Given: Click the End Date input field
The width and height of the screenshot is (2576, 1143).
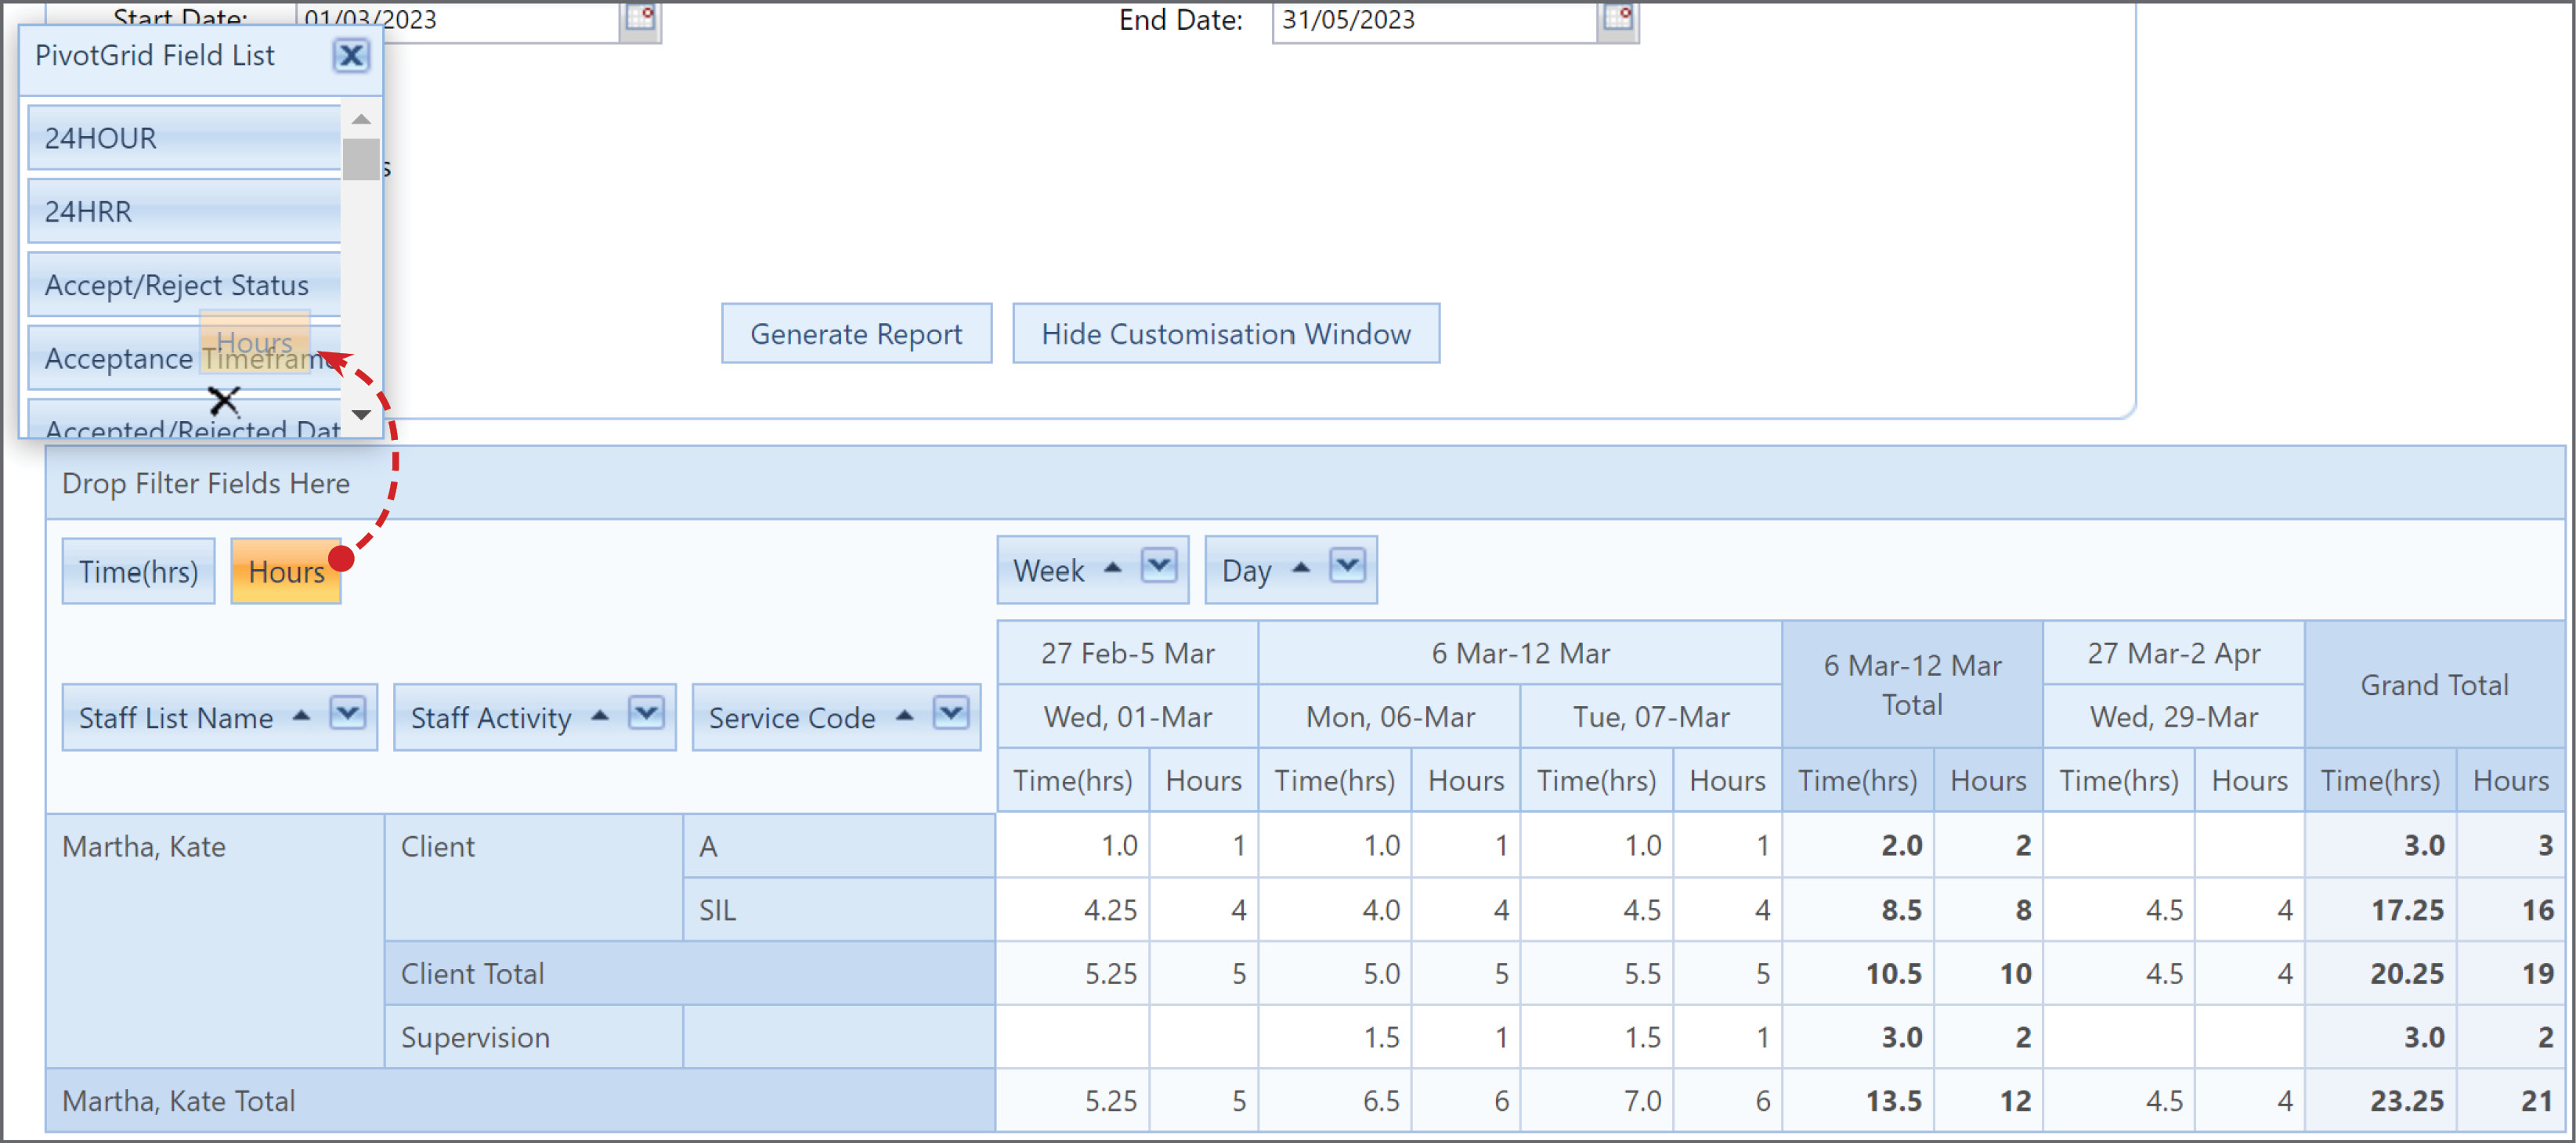Looking at the screenshot, I should click(x=1434, y=20).
